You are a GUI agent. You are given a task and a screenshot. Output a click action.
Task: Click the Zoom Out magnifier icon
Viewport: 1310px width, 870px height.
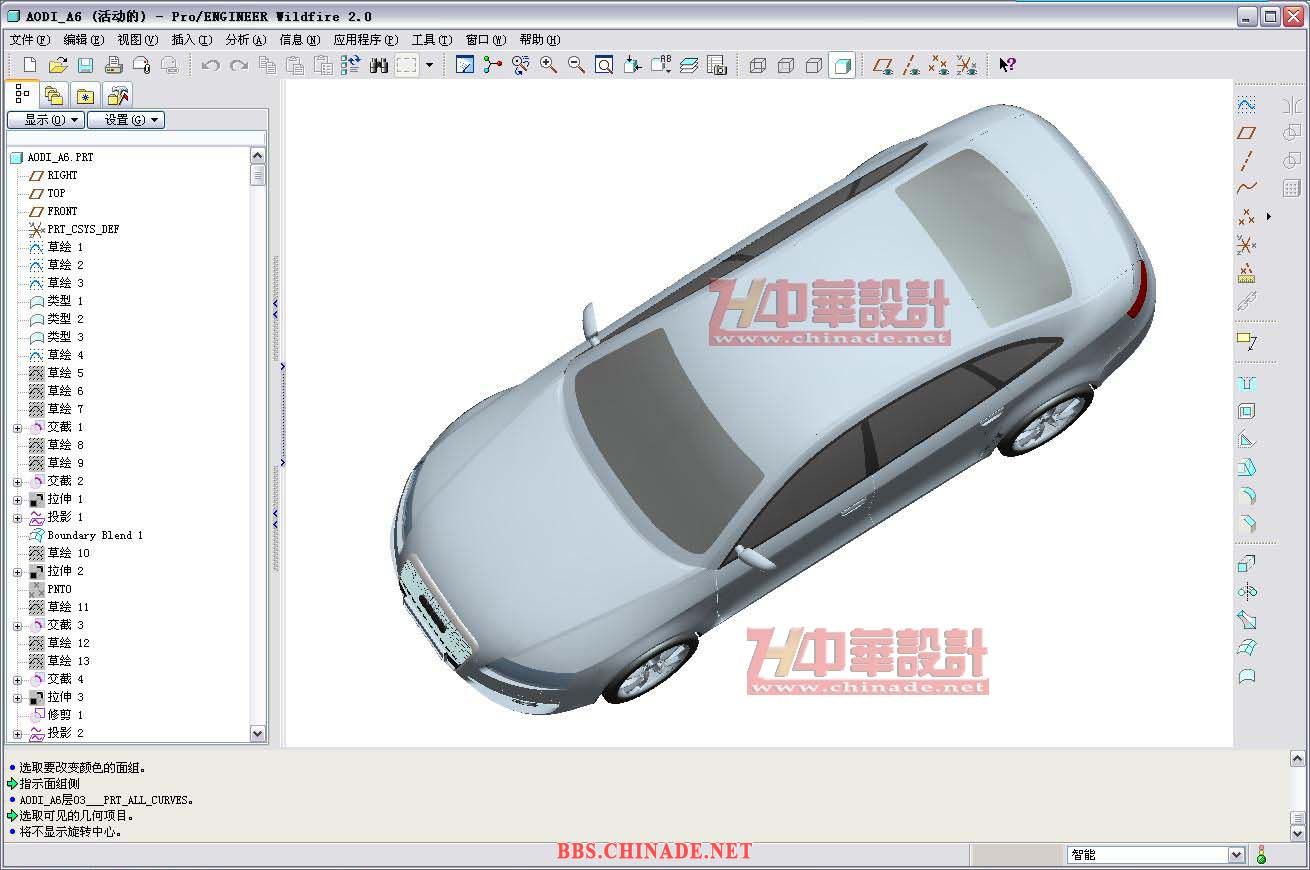(x=576, y=65)
